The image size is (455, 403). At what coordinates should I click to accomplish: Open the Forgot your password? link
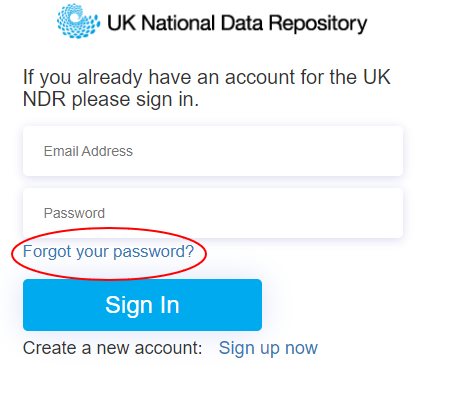coord(108,251)
